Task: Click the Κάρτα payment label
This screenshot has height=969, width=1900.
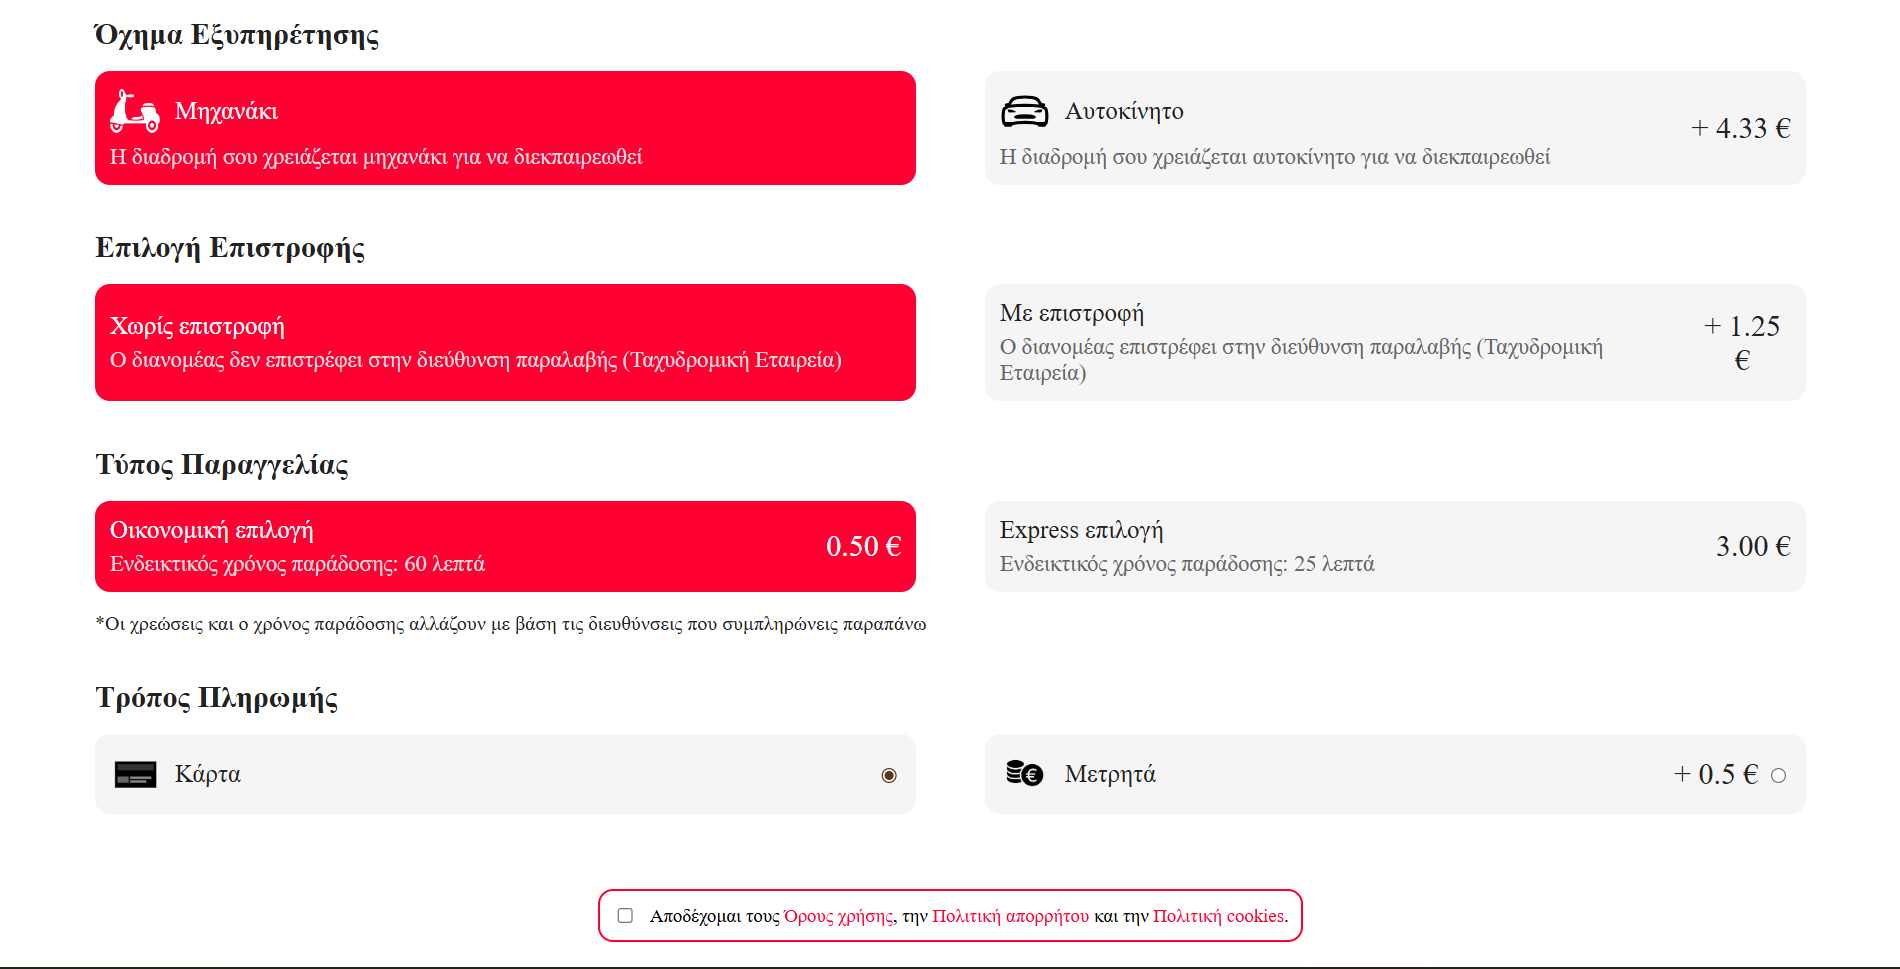Action: tap(208, 774)
